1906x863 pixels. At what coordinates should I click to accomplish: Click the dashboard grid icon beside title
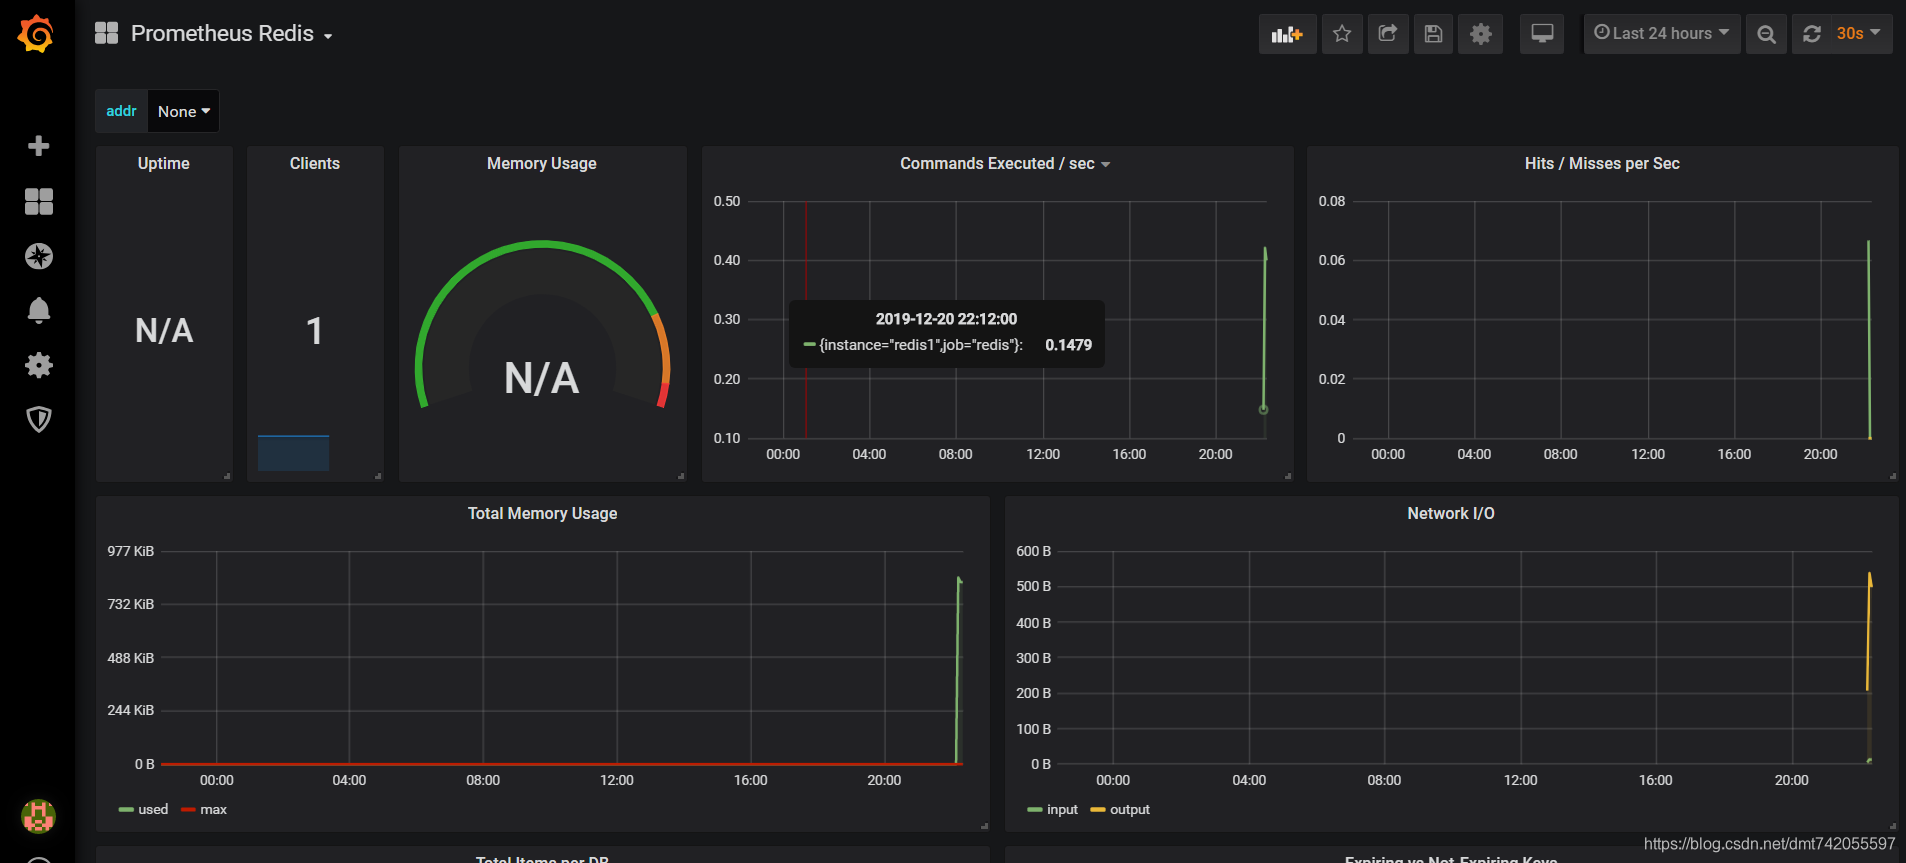coord(106,33)
